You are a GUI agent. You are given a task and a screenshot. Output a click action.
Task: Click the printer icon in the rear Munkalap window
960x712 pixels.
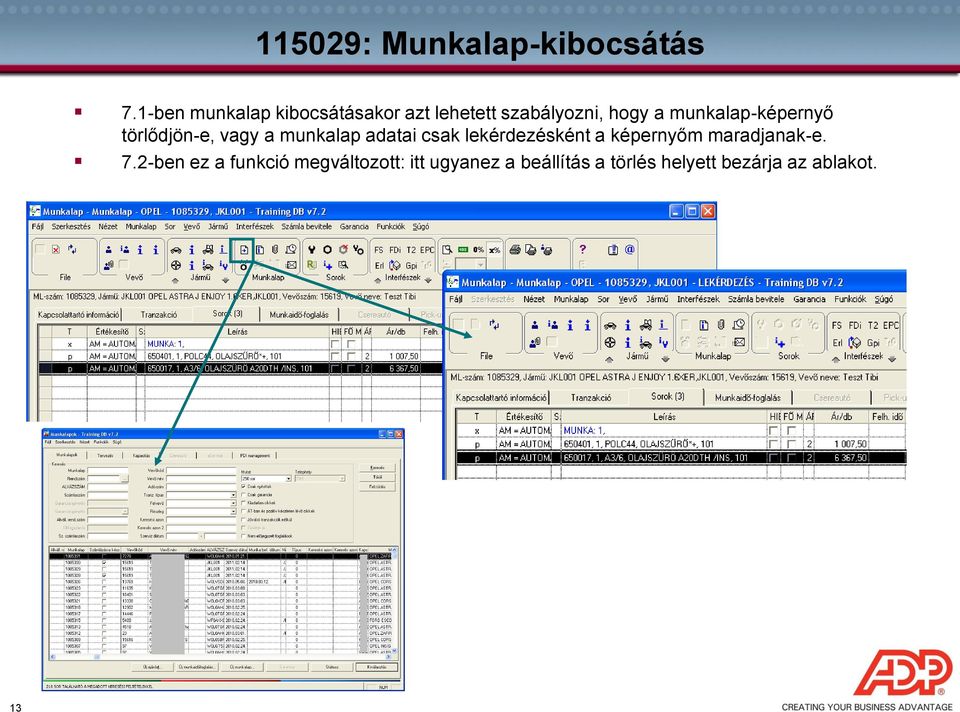(x=515, y=249)
